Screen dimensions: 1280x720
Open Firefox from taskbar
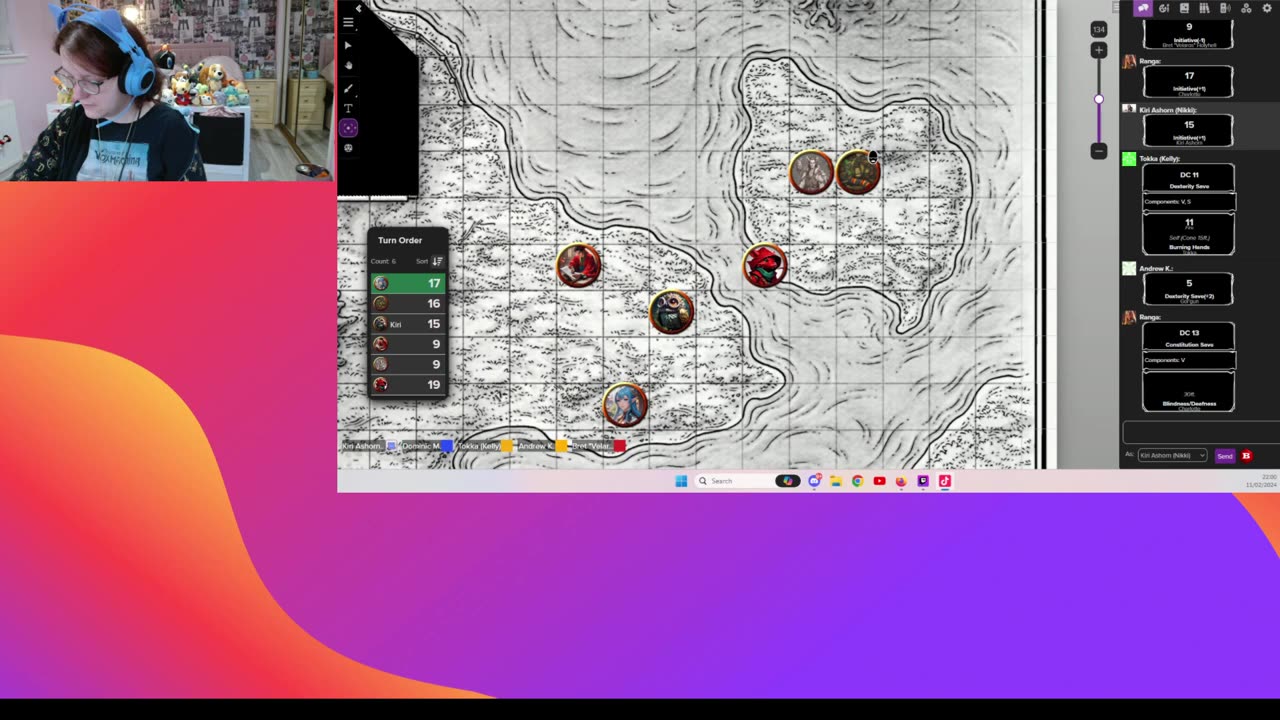[x=901, y=481]
